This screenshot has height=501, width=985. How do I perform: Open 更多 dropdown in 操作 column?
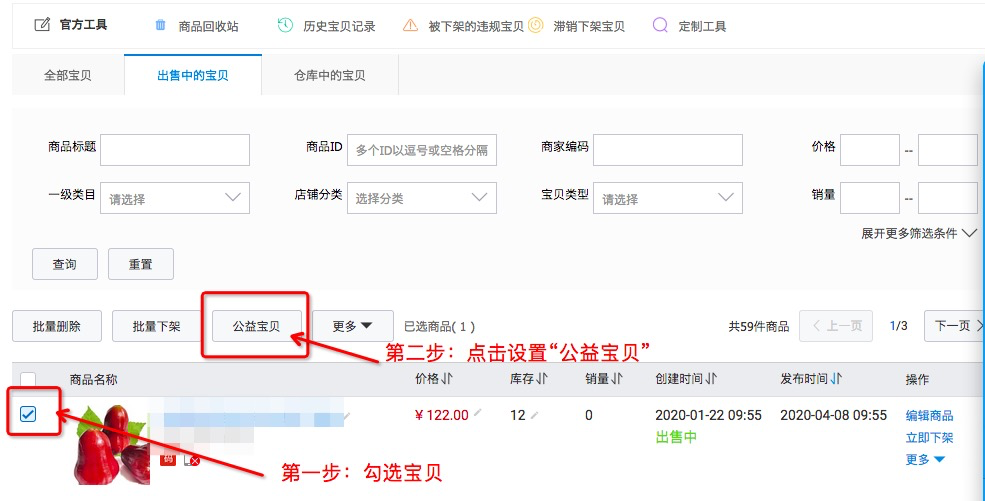pyautogui.click(x=925, y=460)
